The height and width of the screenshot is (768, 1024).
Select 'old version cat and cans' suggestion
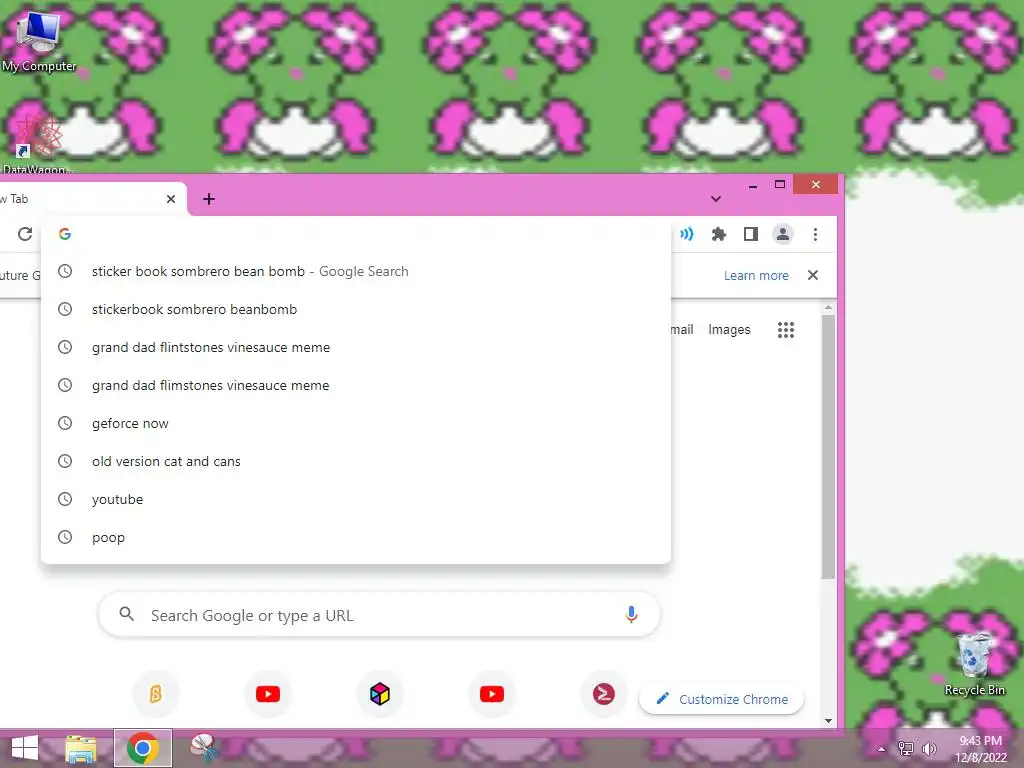(355, 461)
